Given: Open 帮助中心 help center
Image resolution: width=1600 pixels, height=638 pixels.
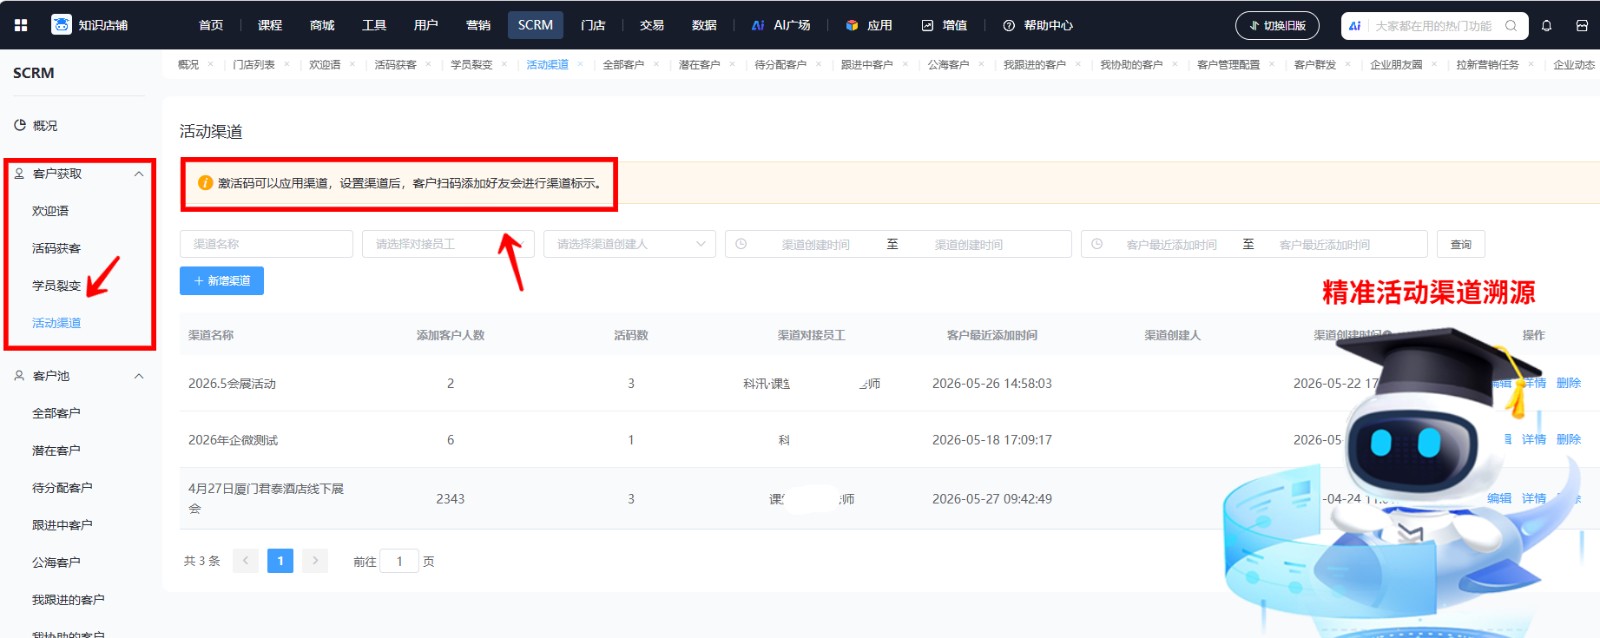Looking at the screenshot, I should coord(1038,25).
